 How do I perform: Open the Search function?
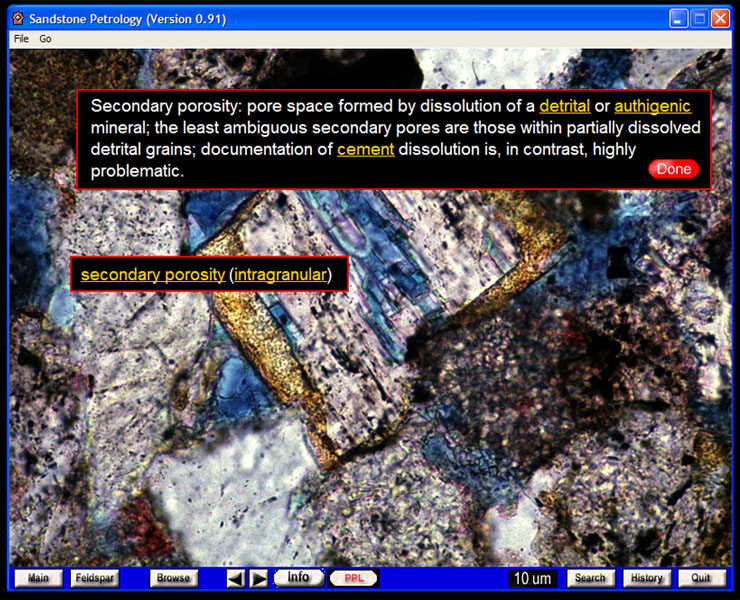click(590, 578)
